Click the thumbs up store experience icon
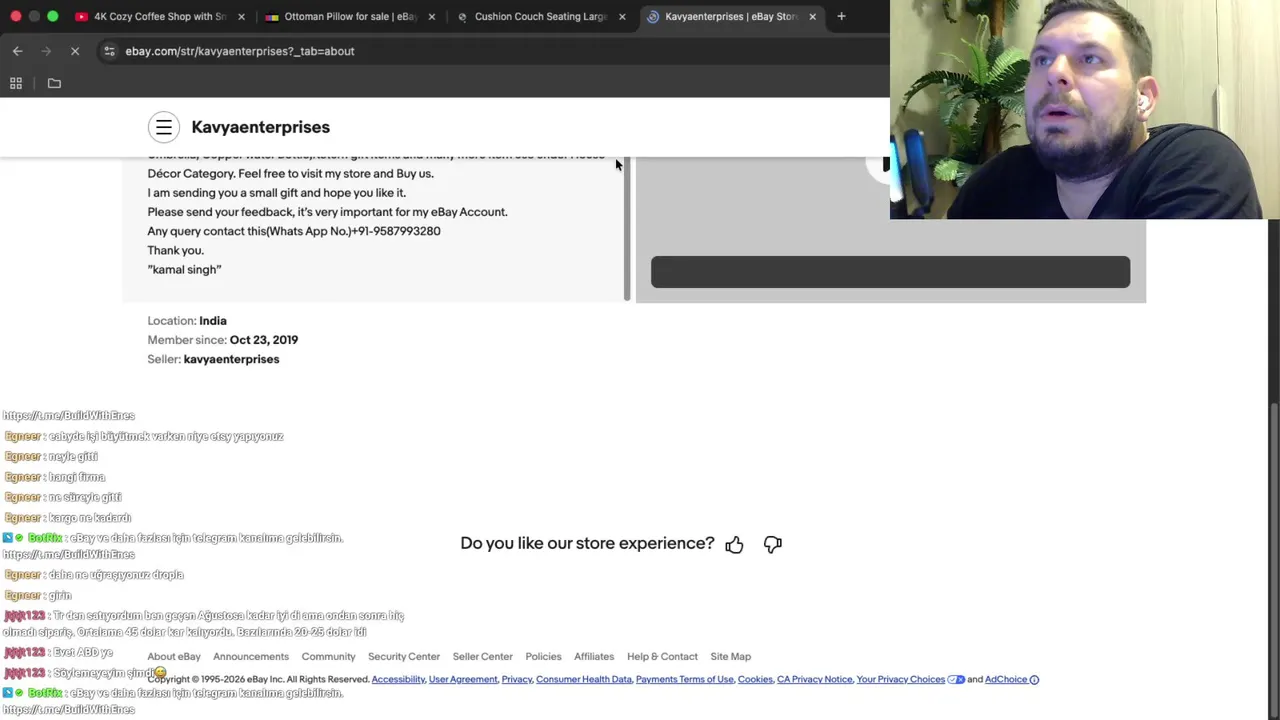This screenshot has height=720, width=1280. click(734, 544)
